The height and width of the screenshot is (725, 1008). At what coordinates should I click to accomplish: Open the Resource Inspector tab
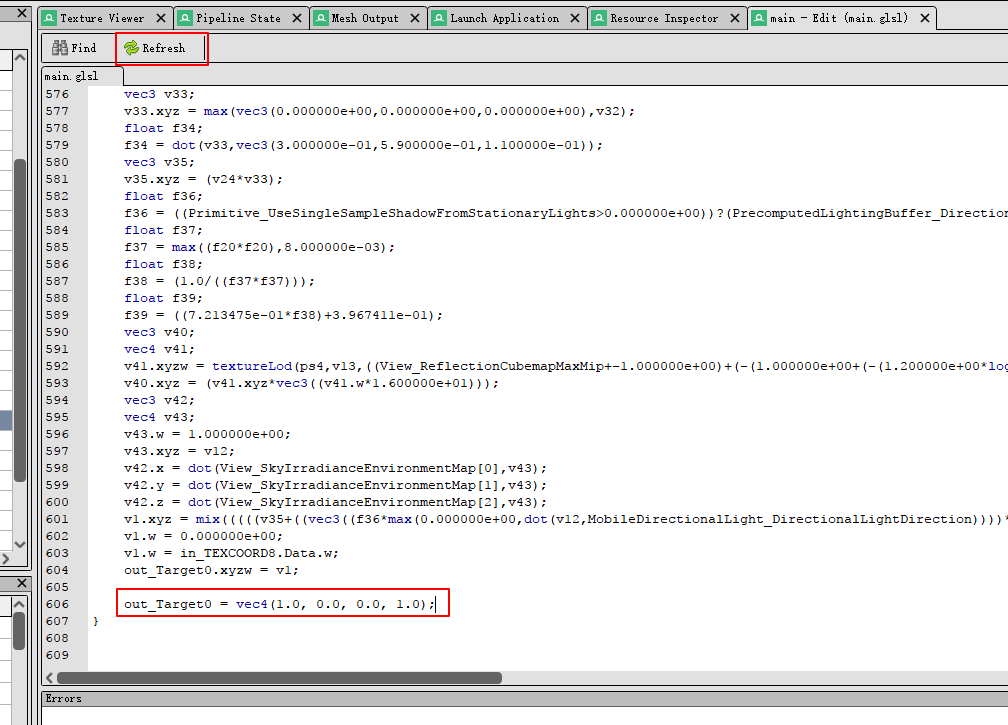(x=665, y=17)
